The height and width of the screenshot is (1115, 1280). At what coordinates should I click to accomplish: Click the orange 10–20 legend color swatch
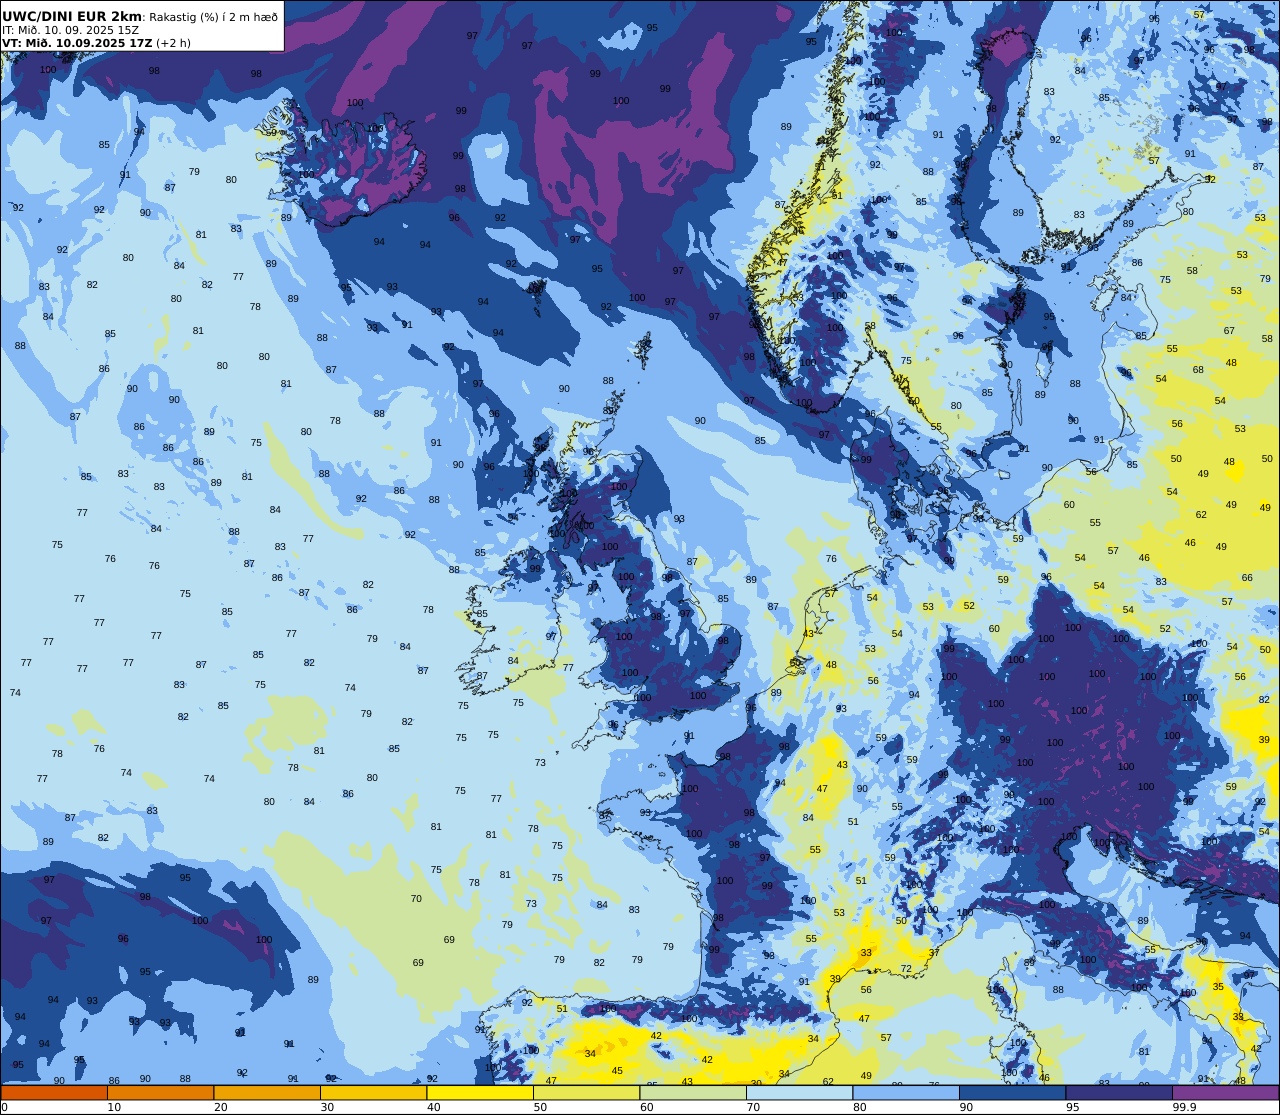pos(161,1092)
